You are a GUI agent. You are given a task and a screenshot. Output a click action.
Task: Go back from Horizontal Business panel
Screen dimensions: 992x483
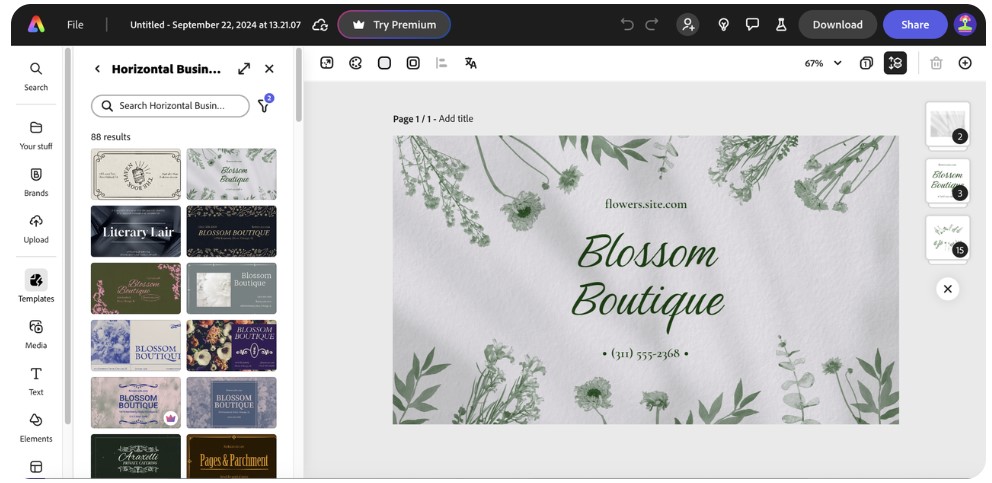tap(97, 68)
